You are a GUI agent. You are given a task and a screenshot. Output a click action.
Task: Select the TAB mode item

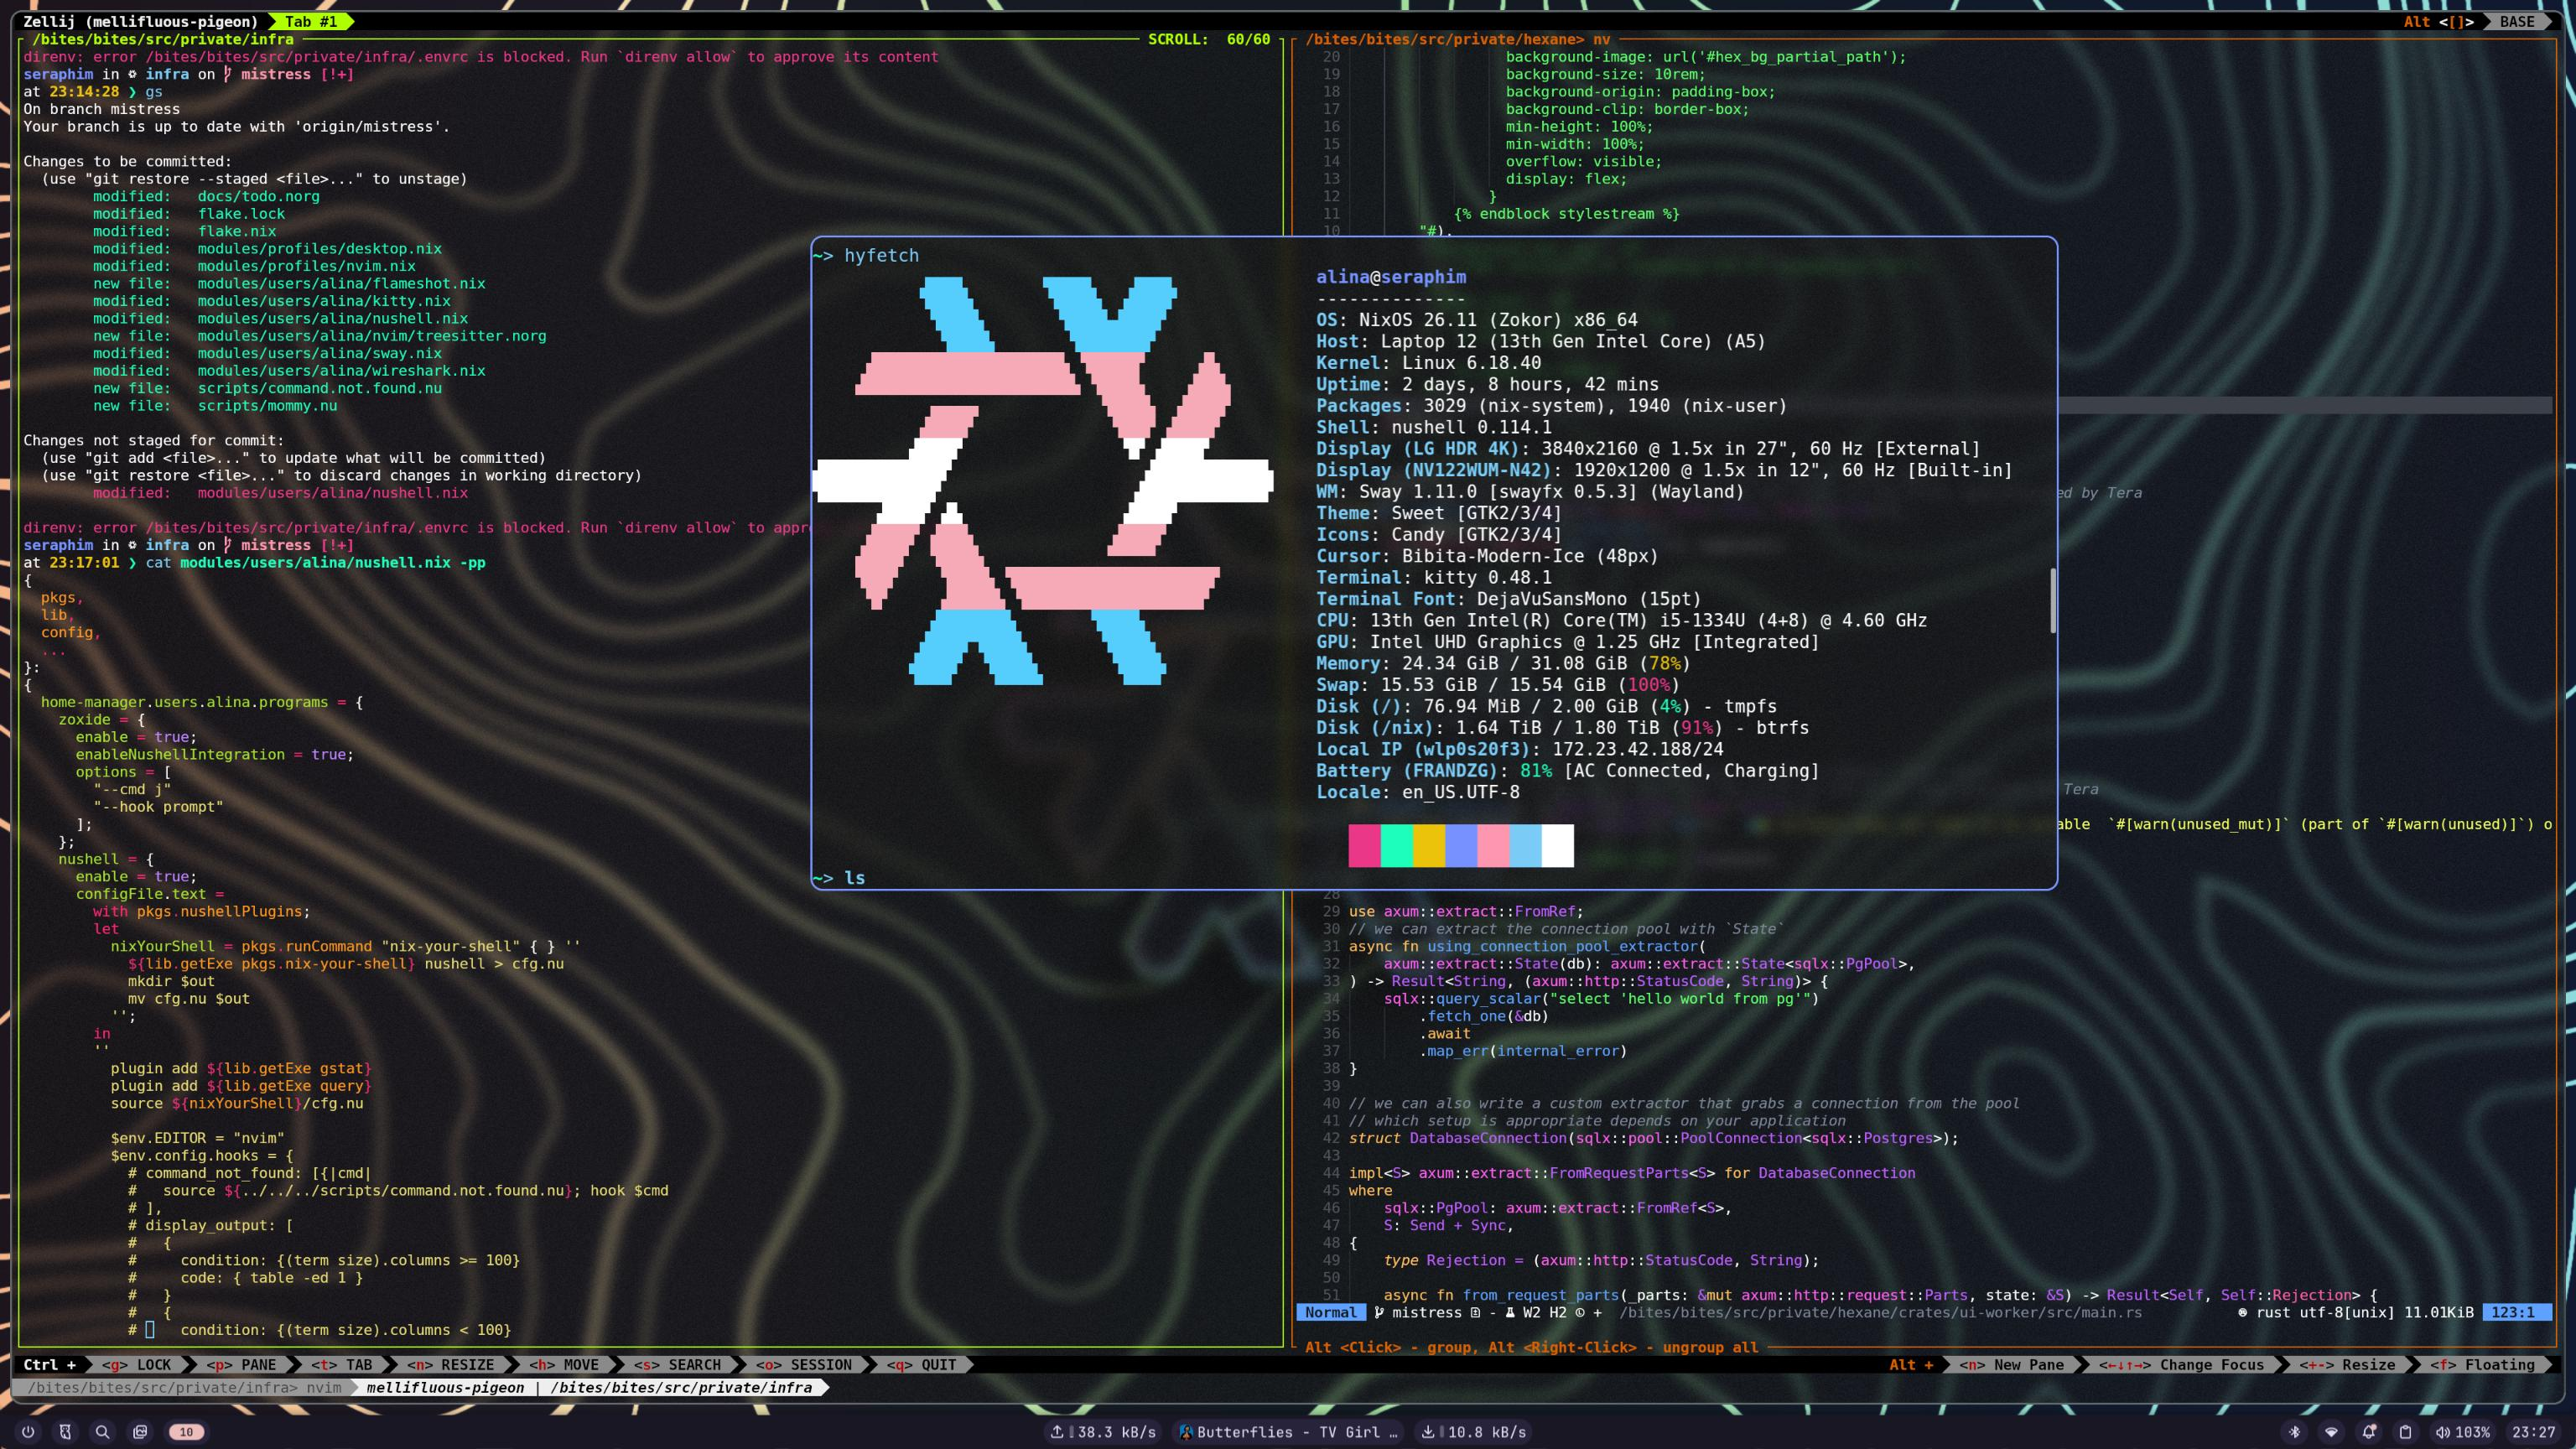[341, 1364]
